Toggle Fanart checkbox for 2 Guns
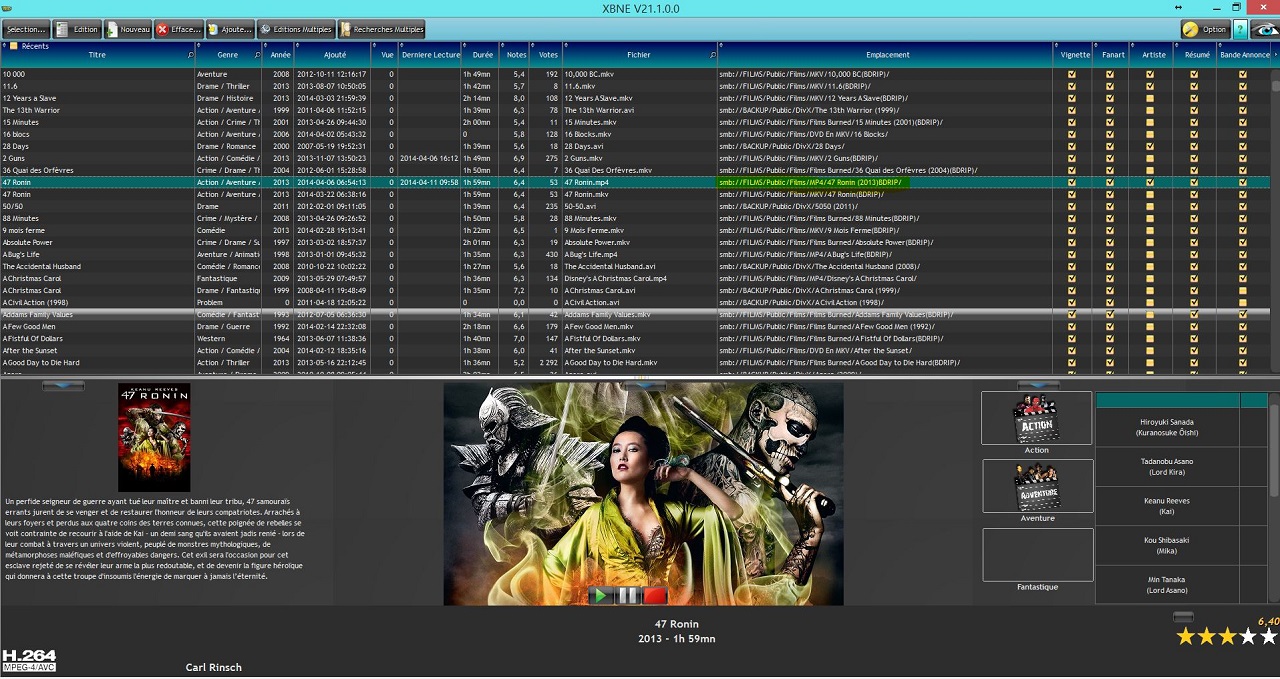The width and height of the screenshot is (1280, 679). [1111, 158]
